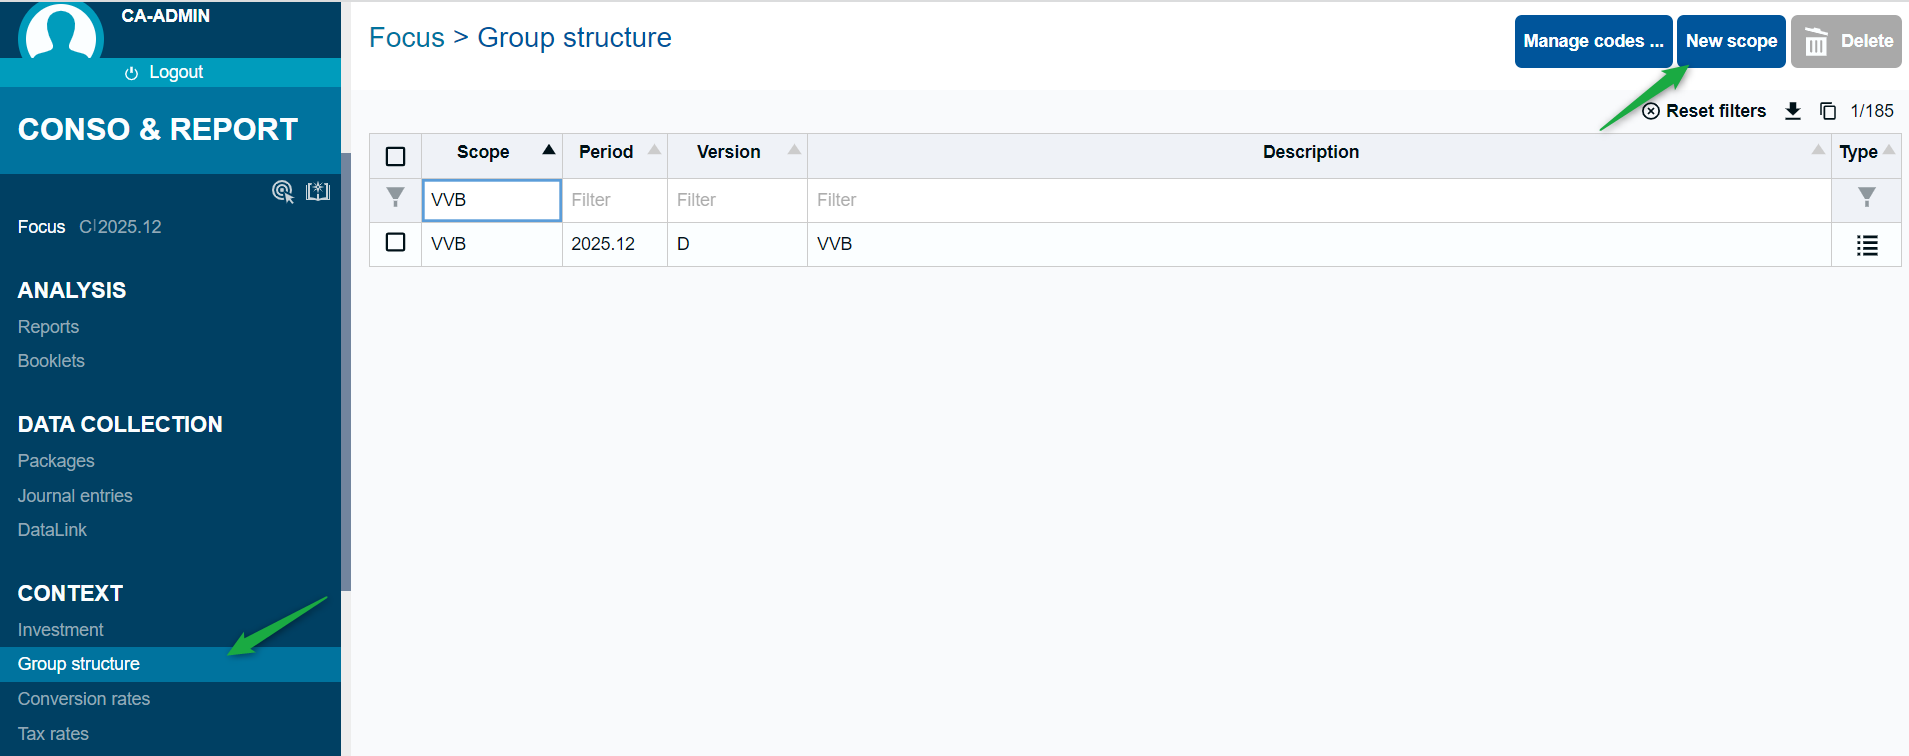The image size is (1909, 756).
Task: Toggle the select-all header checkbox
Action: tap(395, 156)
